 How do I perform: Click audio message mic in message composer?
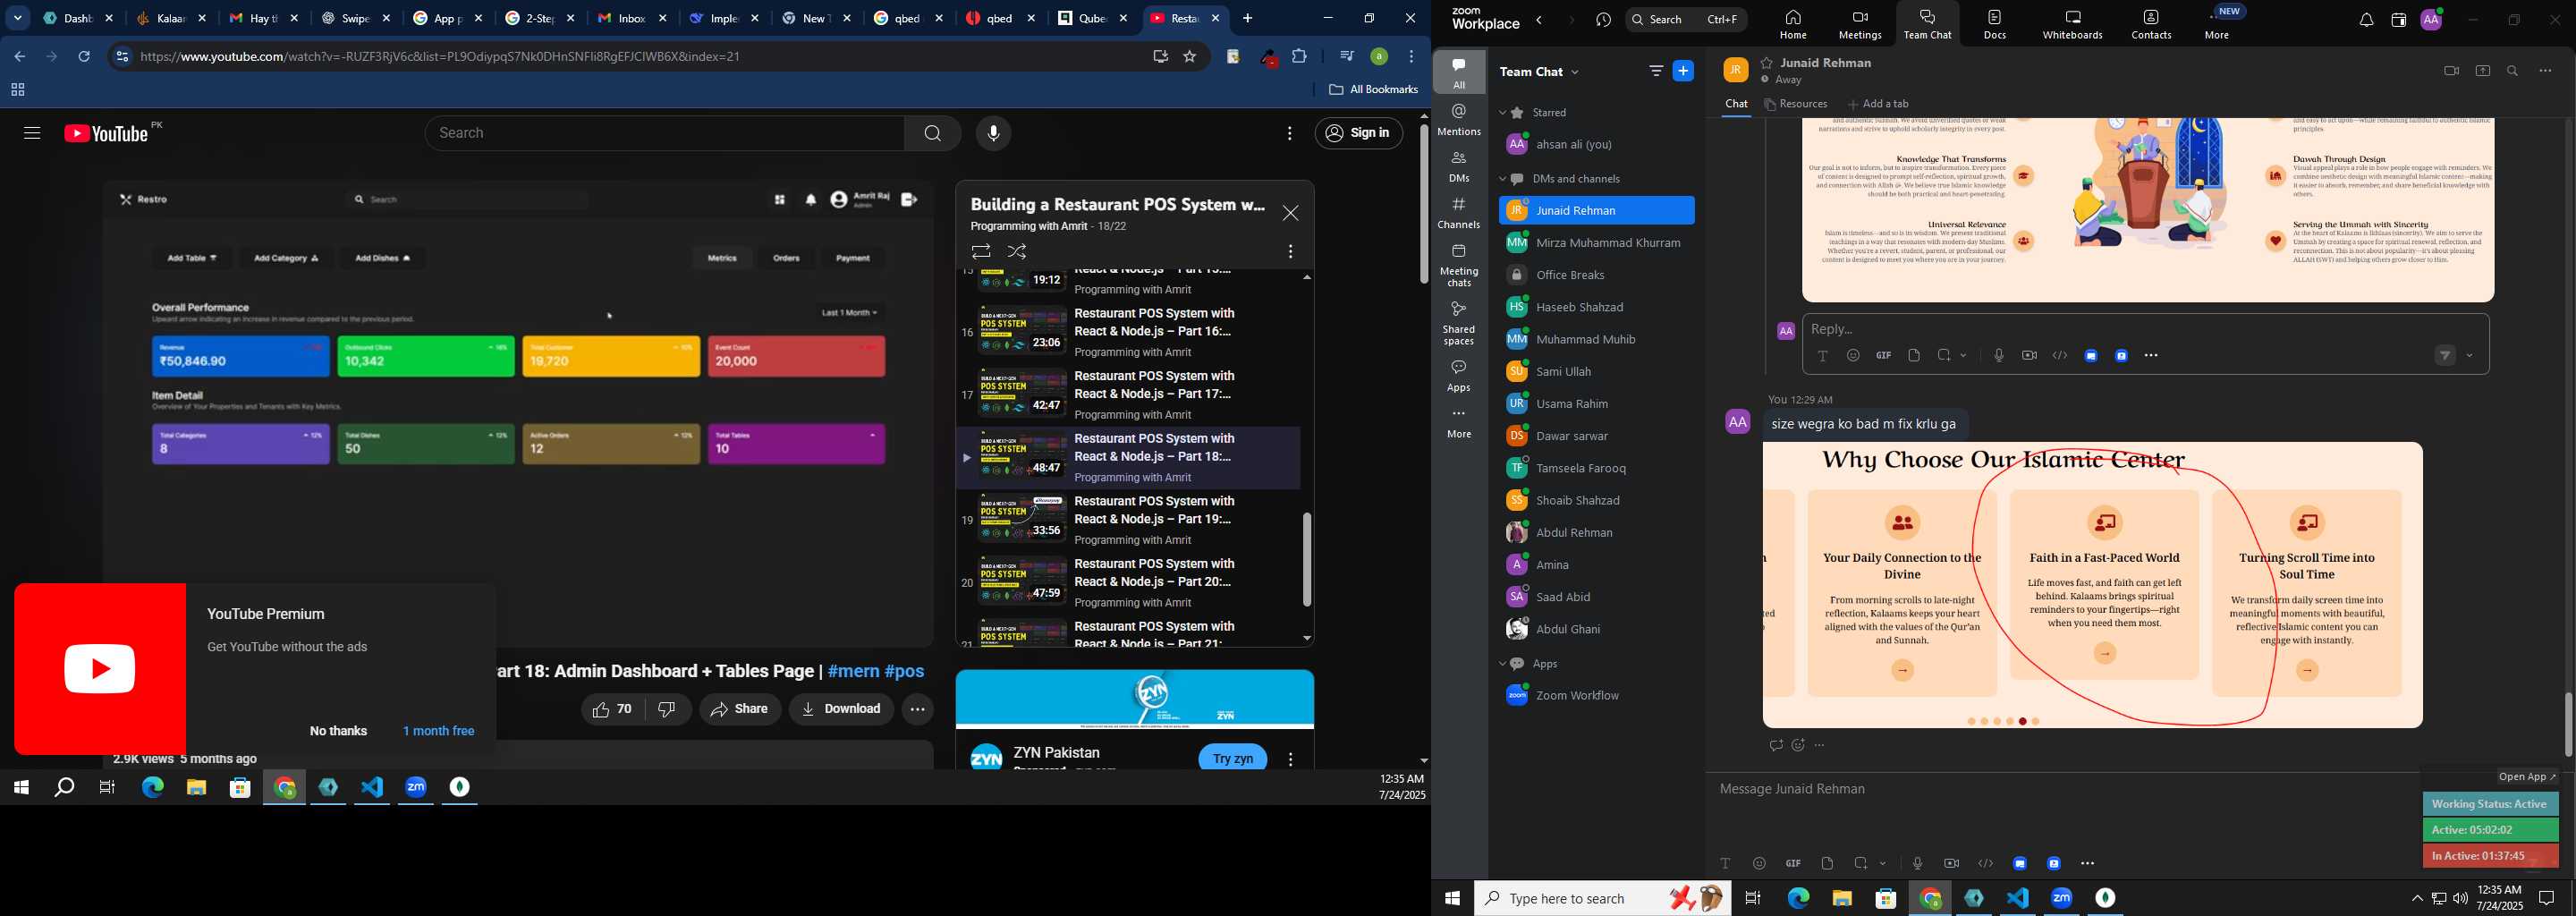1917,863
